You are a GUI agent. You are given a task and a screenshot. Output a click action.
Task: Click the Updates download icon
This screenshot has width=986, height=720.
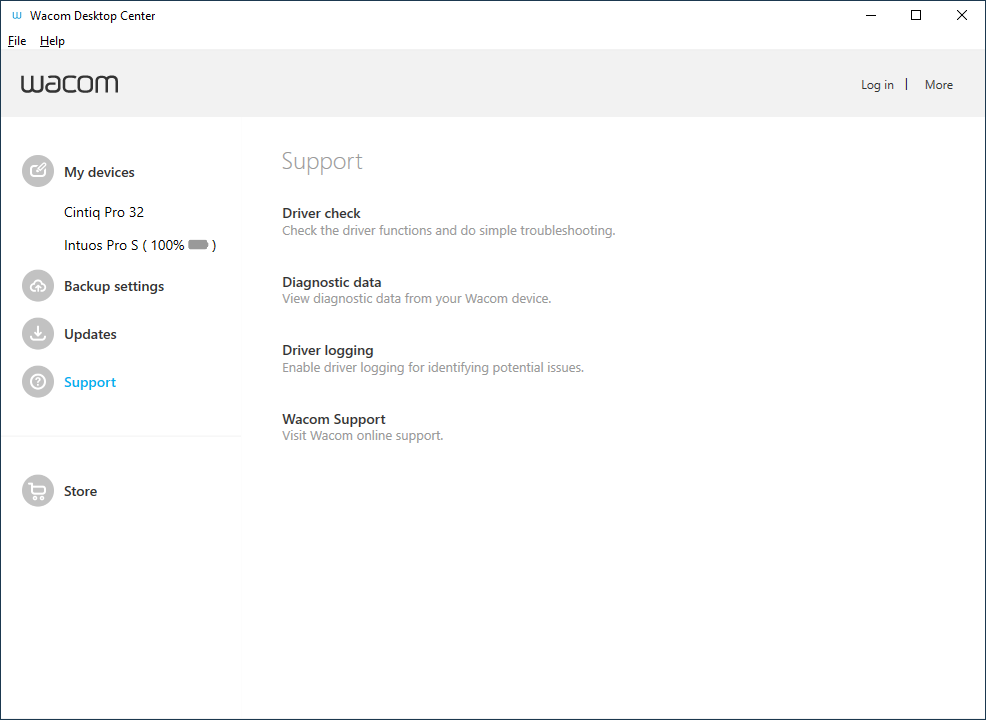pyautogui.click(x=38, y=333)
